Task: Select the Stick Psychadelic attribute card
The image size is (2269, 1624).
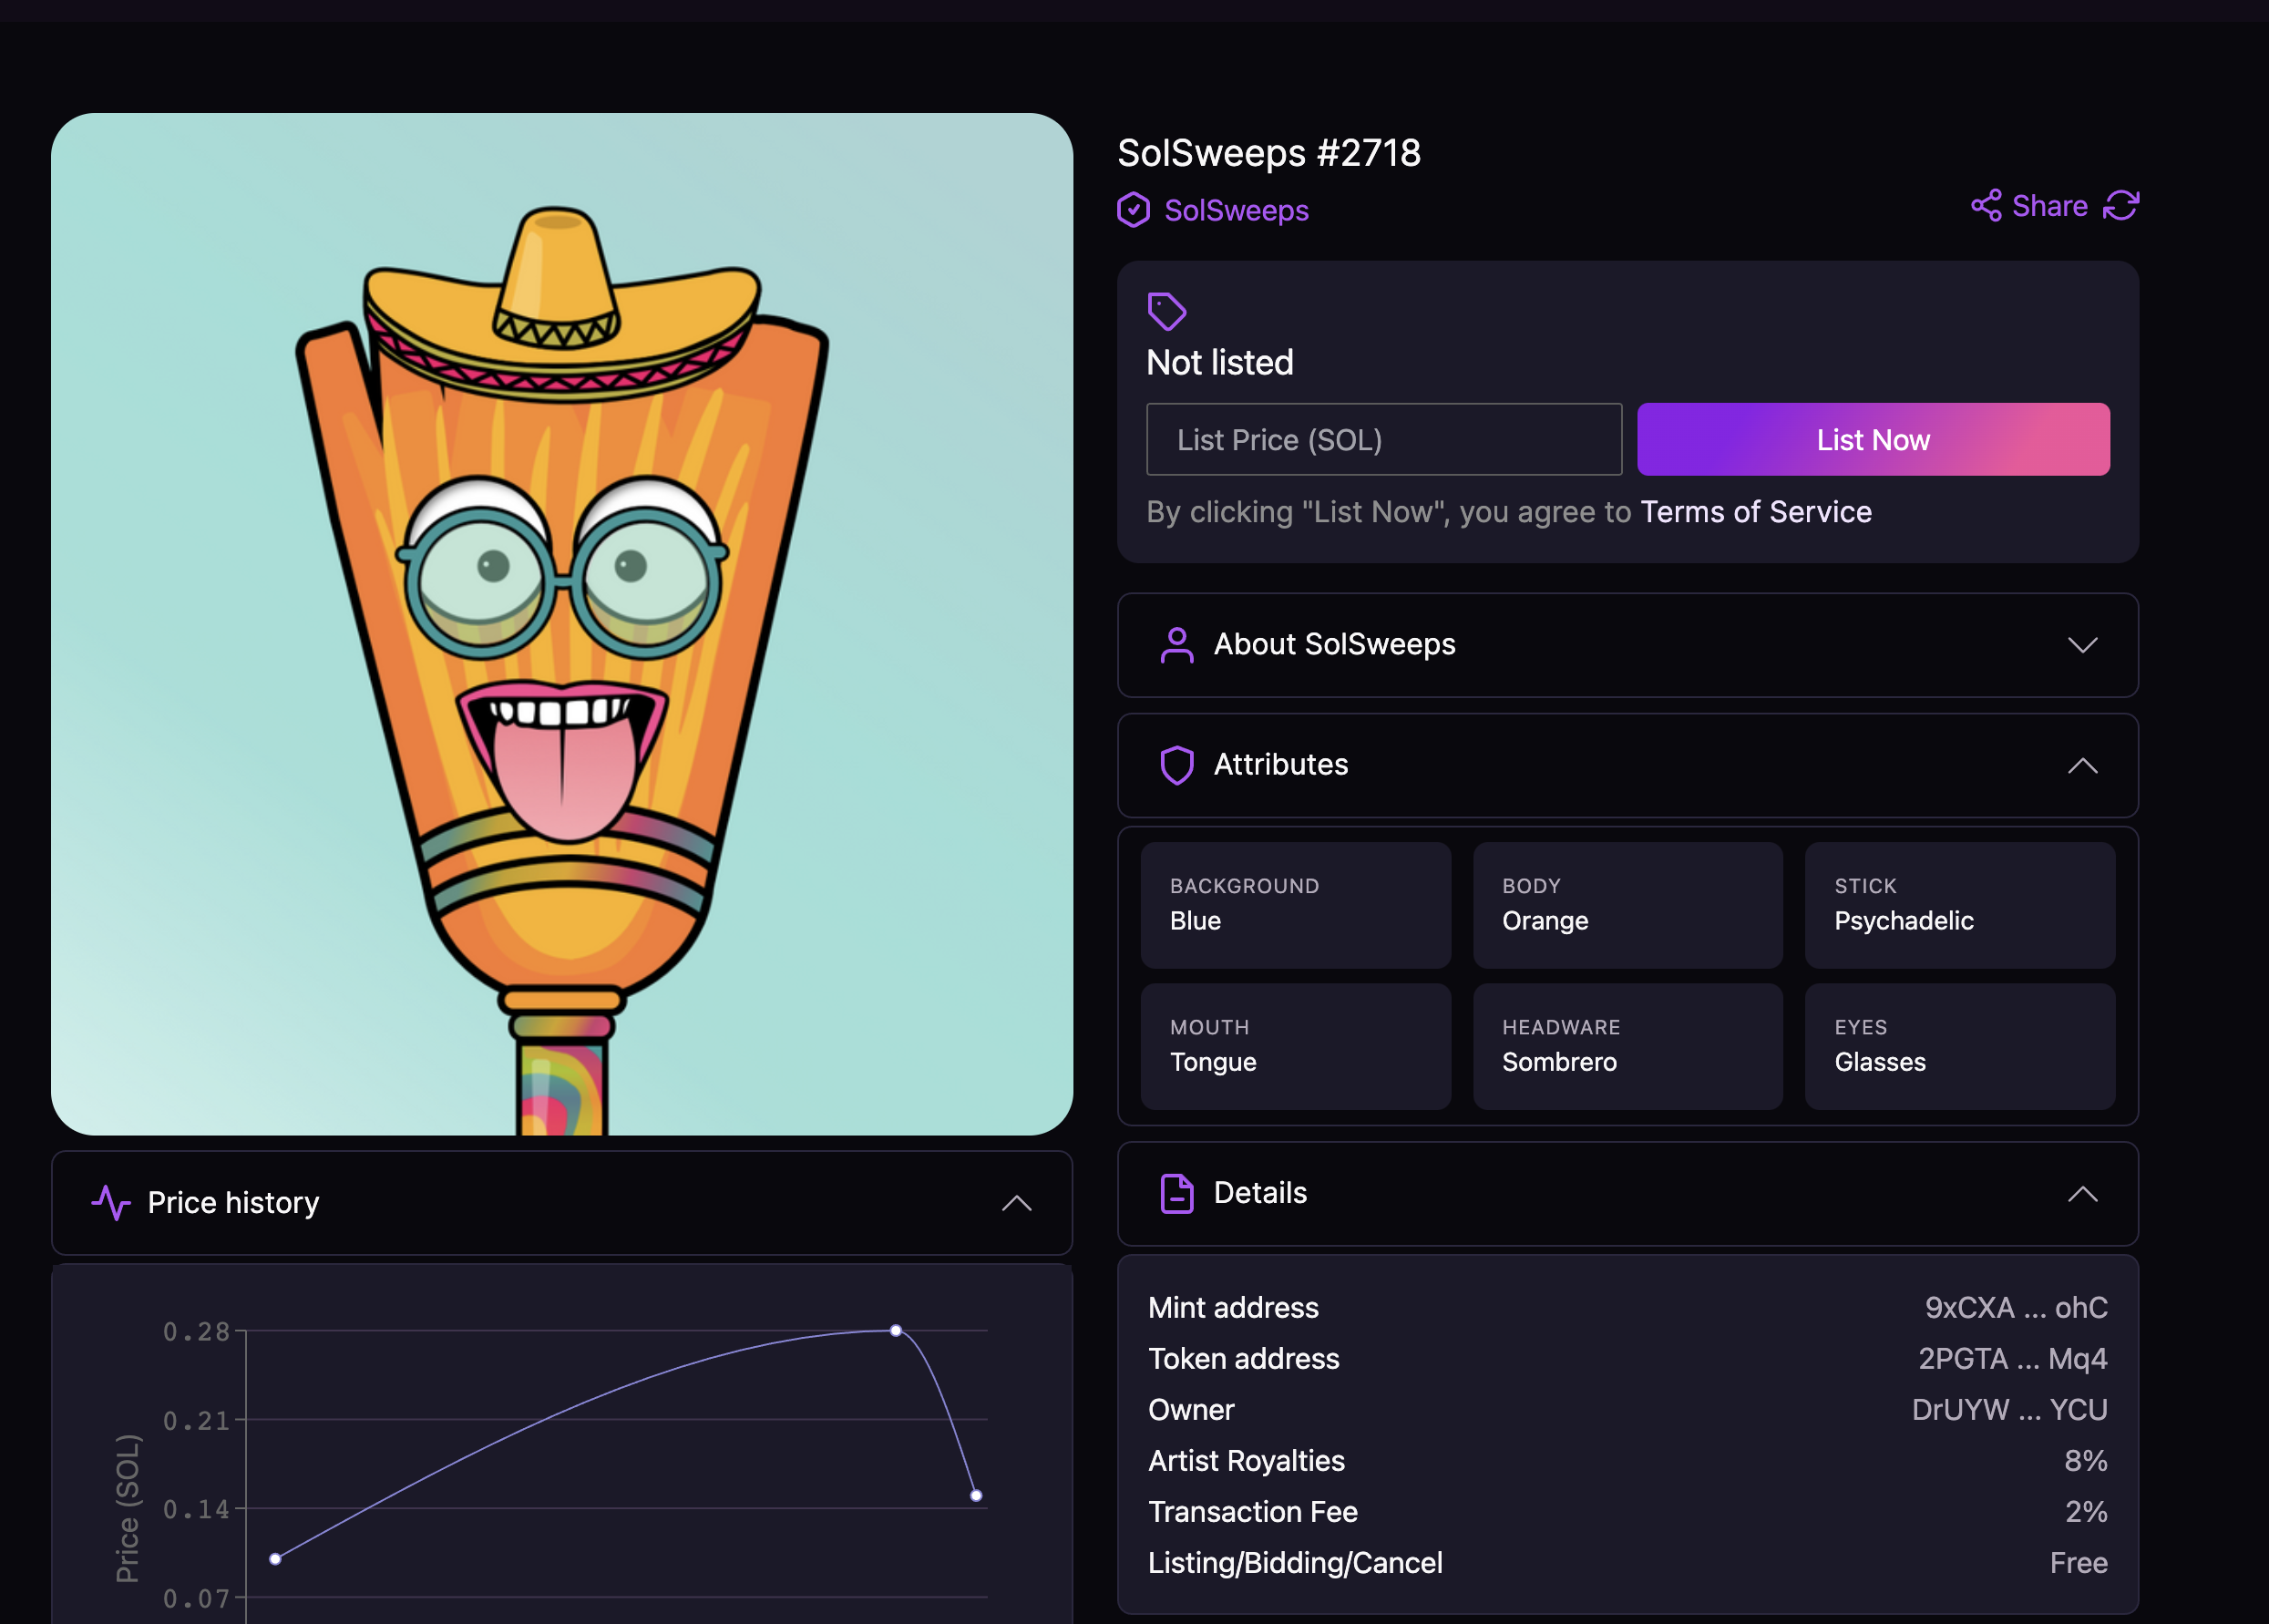Action: 1959,905
